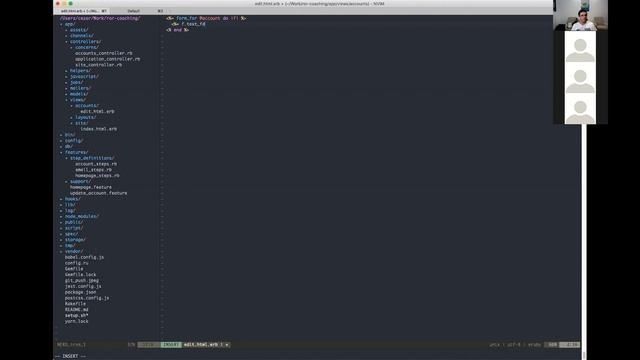Open jest.config.js file
Screen dimensions: 640x360
(83, 286)
